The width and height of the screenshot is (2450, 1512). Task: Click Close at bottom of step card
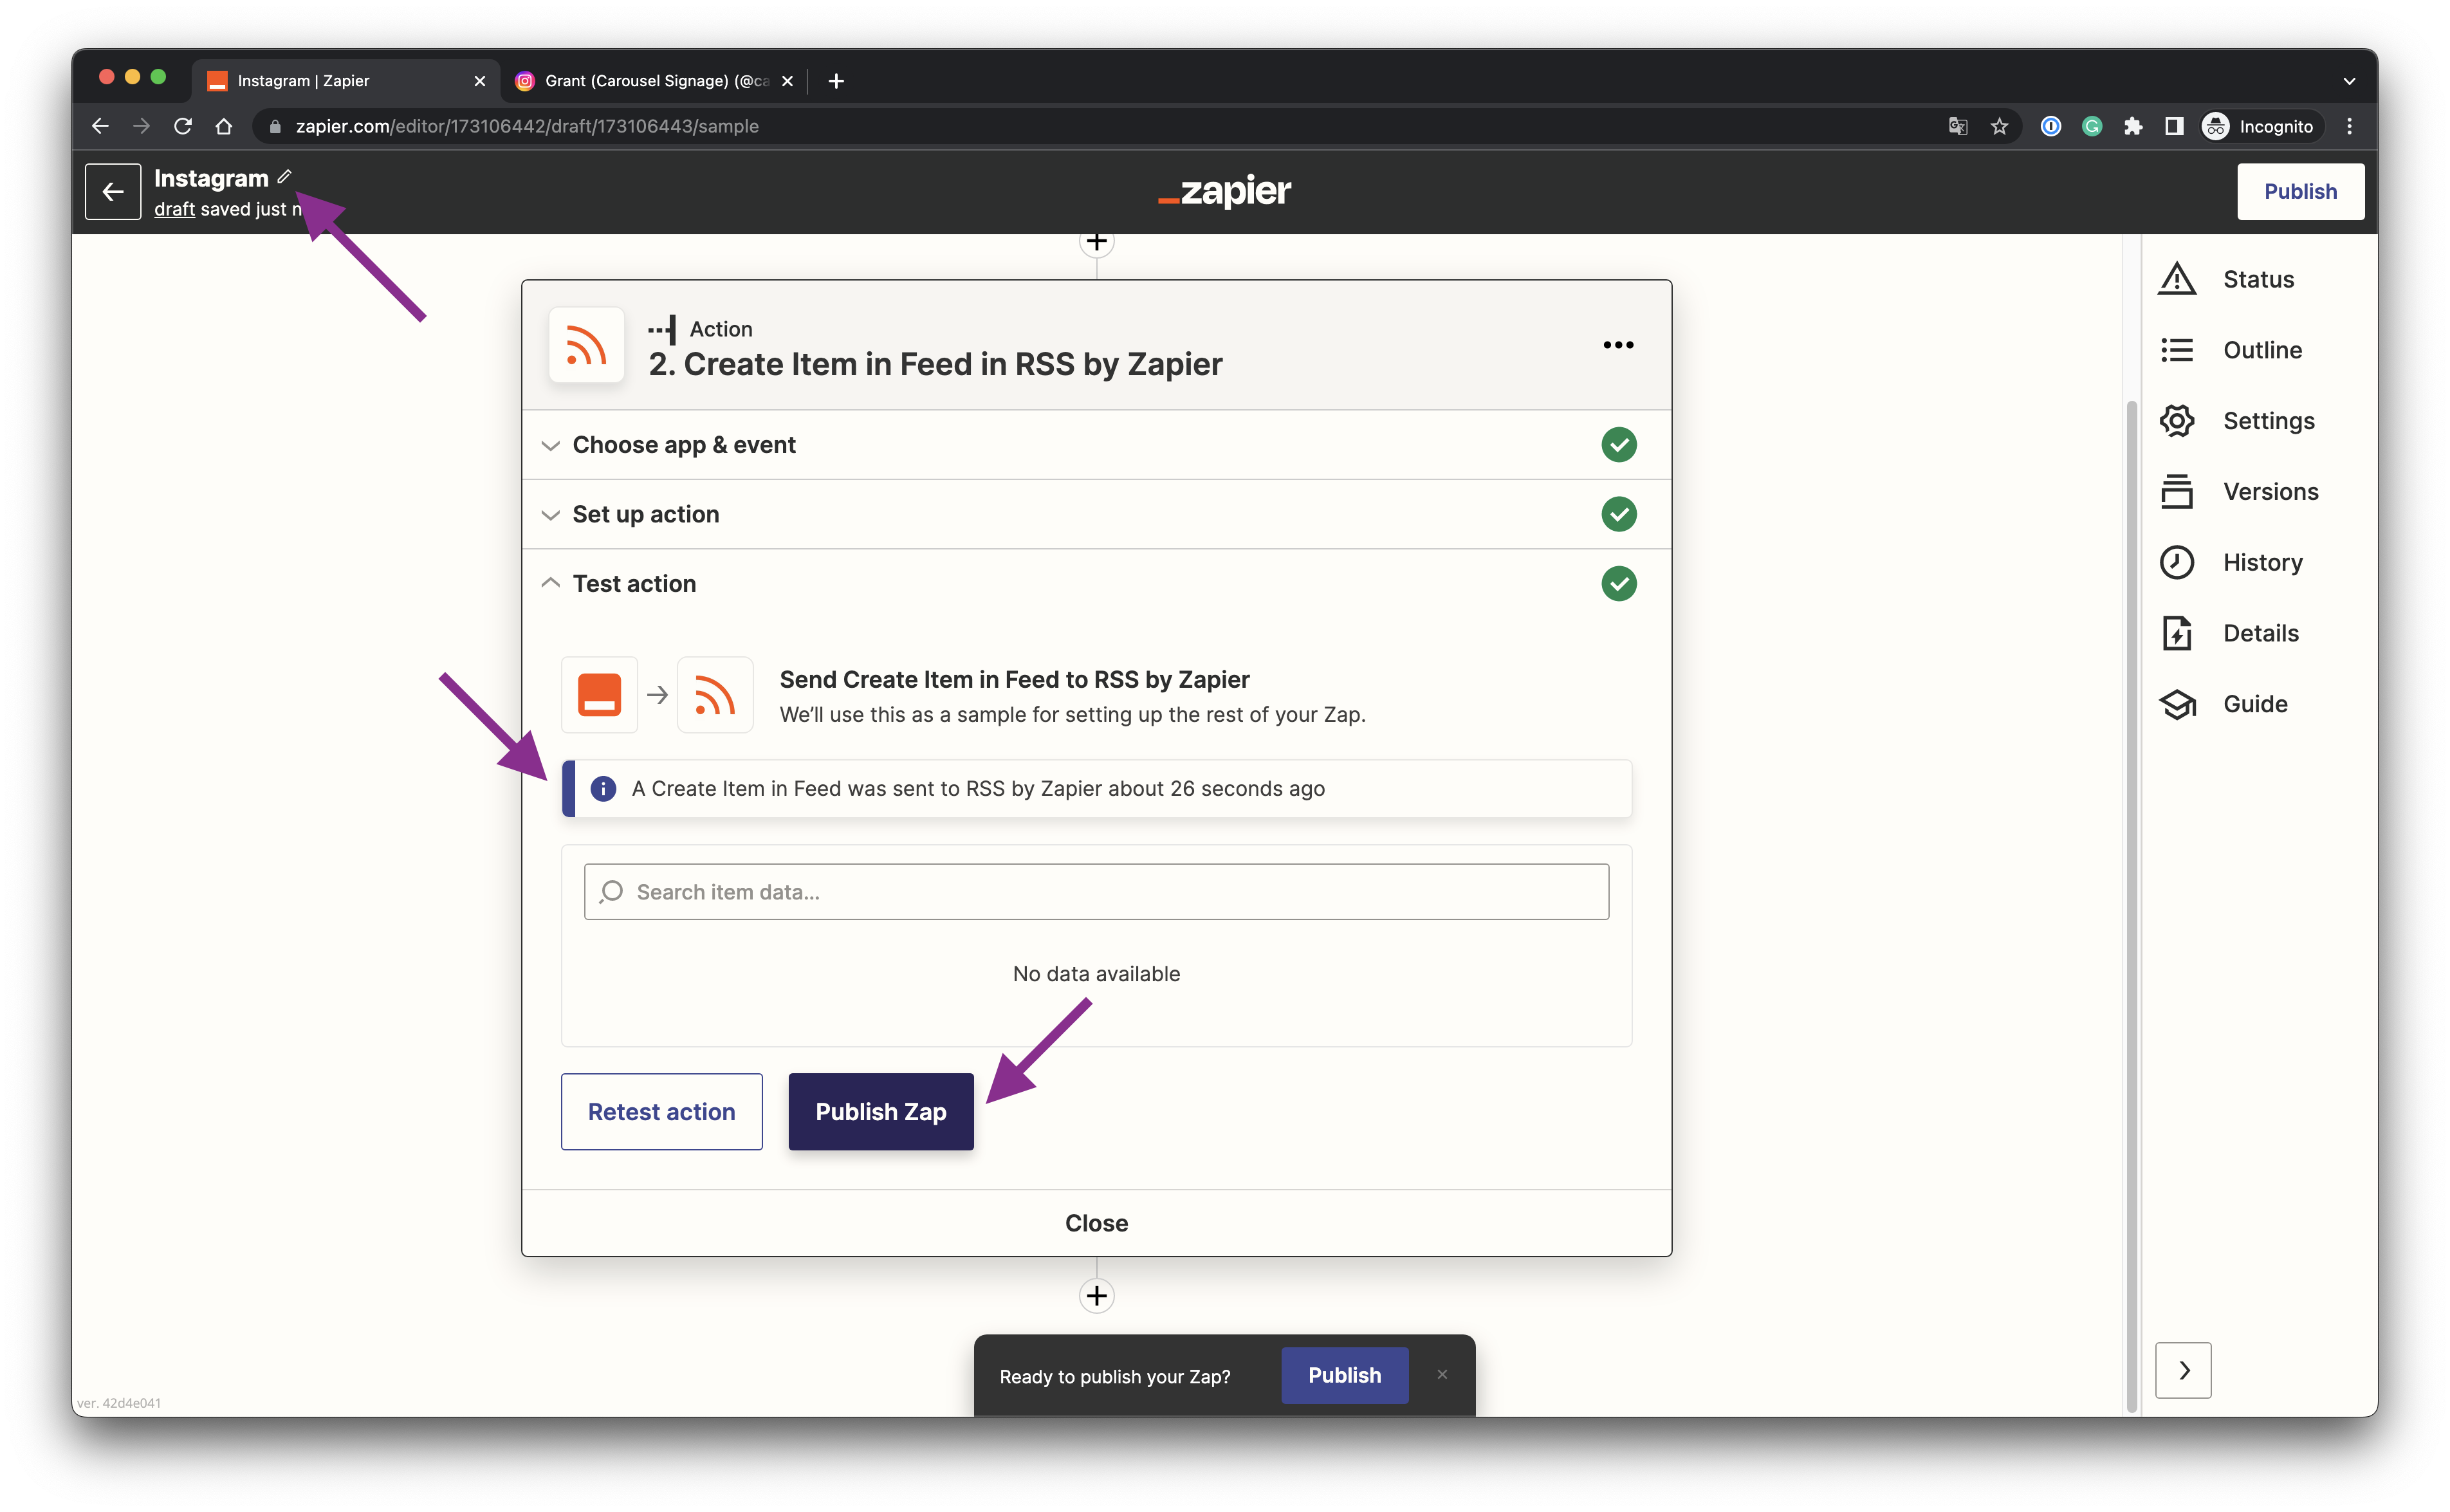coord(1096,1222)
